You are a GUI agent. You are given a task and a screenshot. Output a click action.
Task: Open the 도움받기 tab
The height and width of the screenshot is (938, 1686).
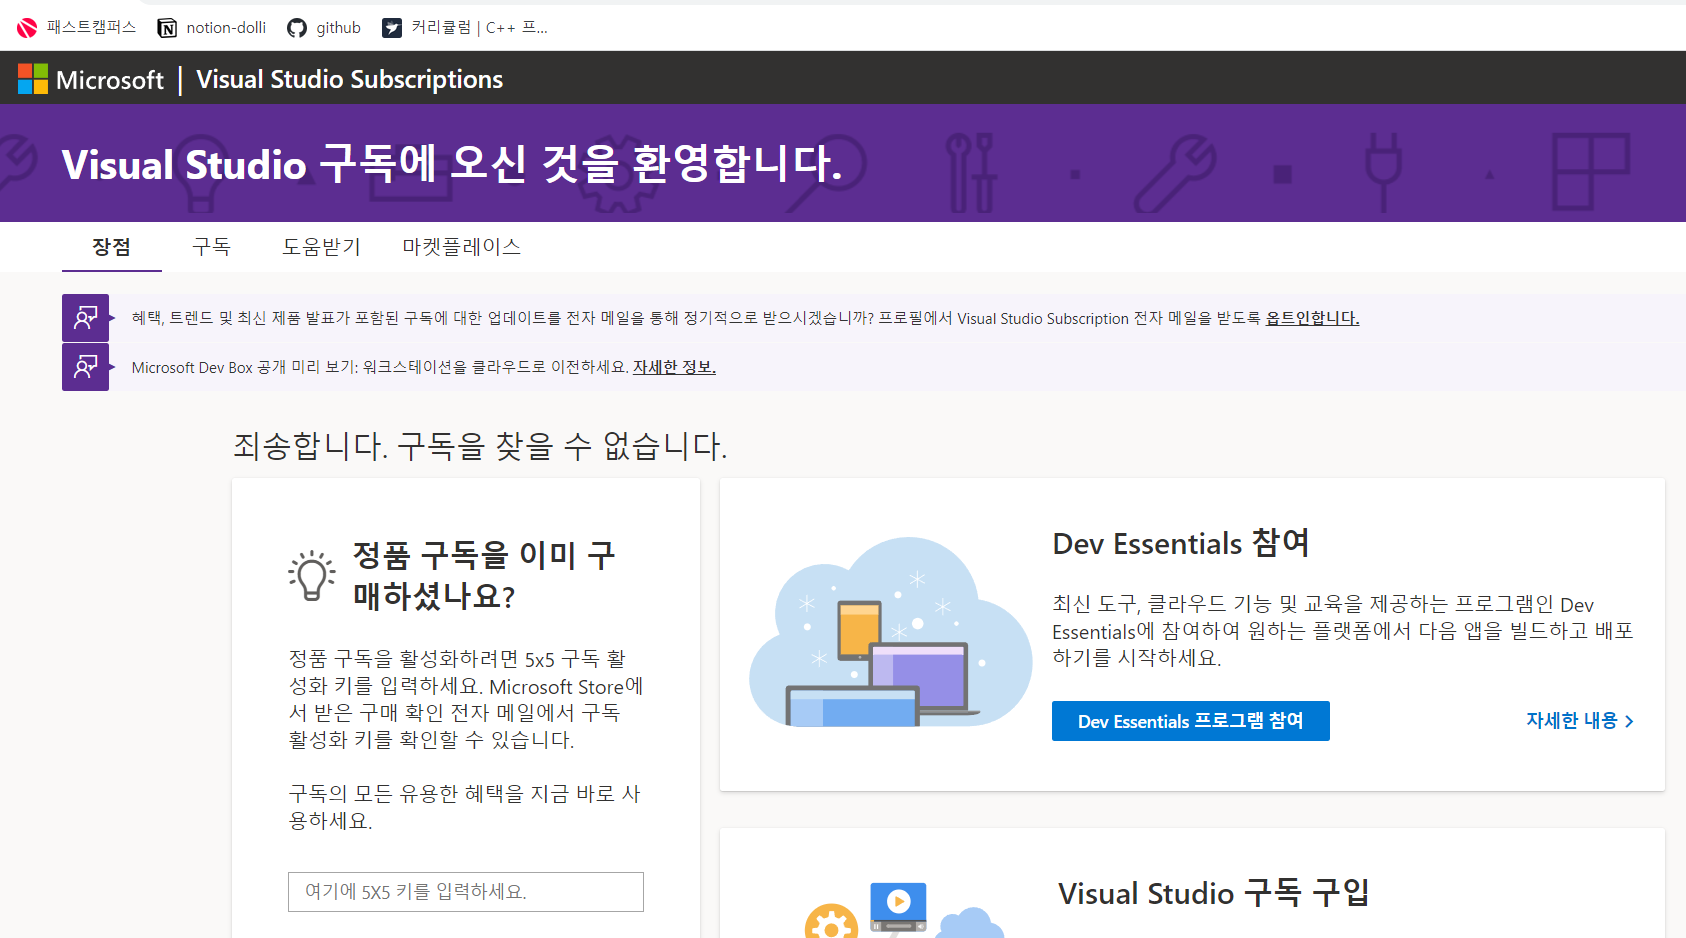321,247
